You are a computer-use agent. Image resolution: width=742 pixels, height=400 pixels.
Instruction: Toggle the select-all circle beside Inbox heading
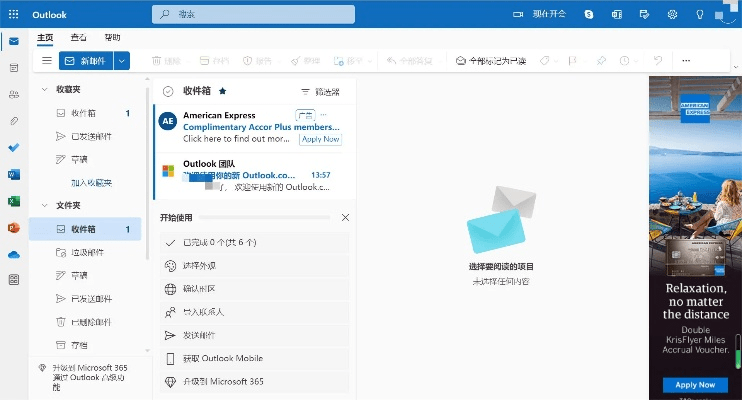(168, 91)
